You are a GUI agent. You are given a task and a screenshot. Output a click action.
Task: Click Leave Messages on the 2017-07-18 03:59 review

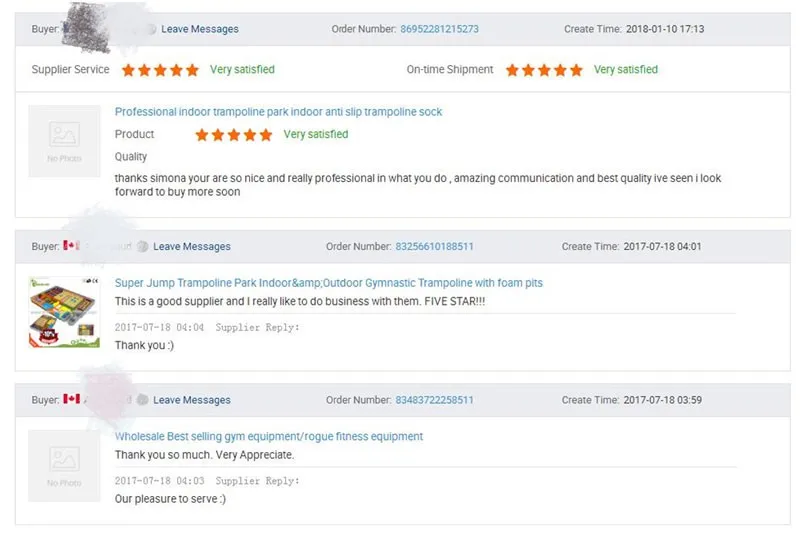[x=192, y=400]
